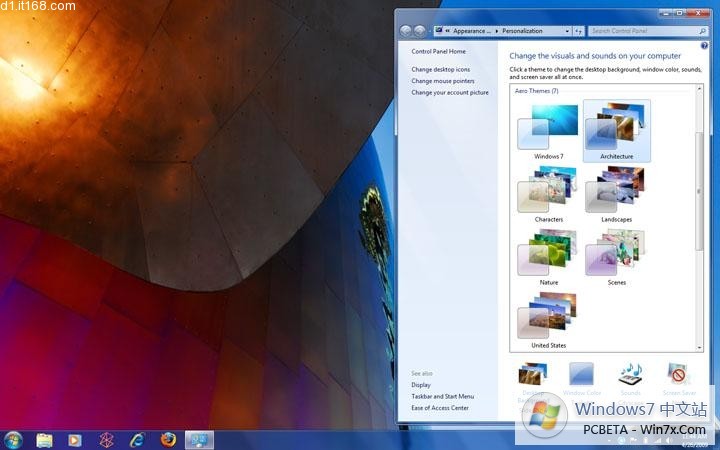Minimize the Personalization window
The image size is (720, 450).
665,13
